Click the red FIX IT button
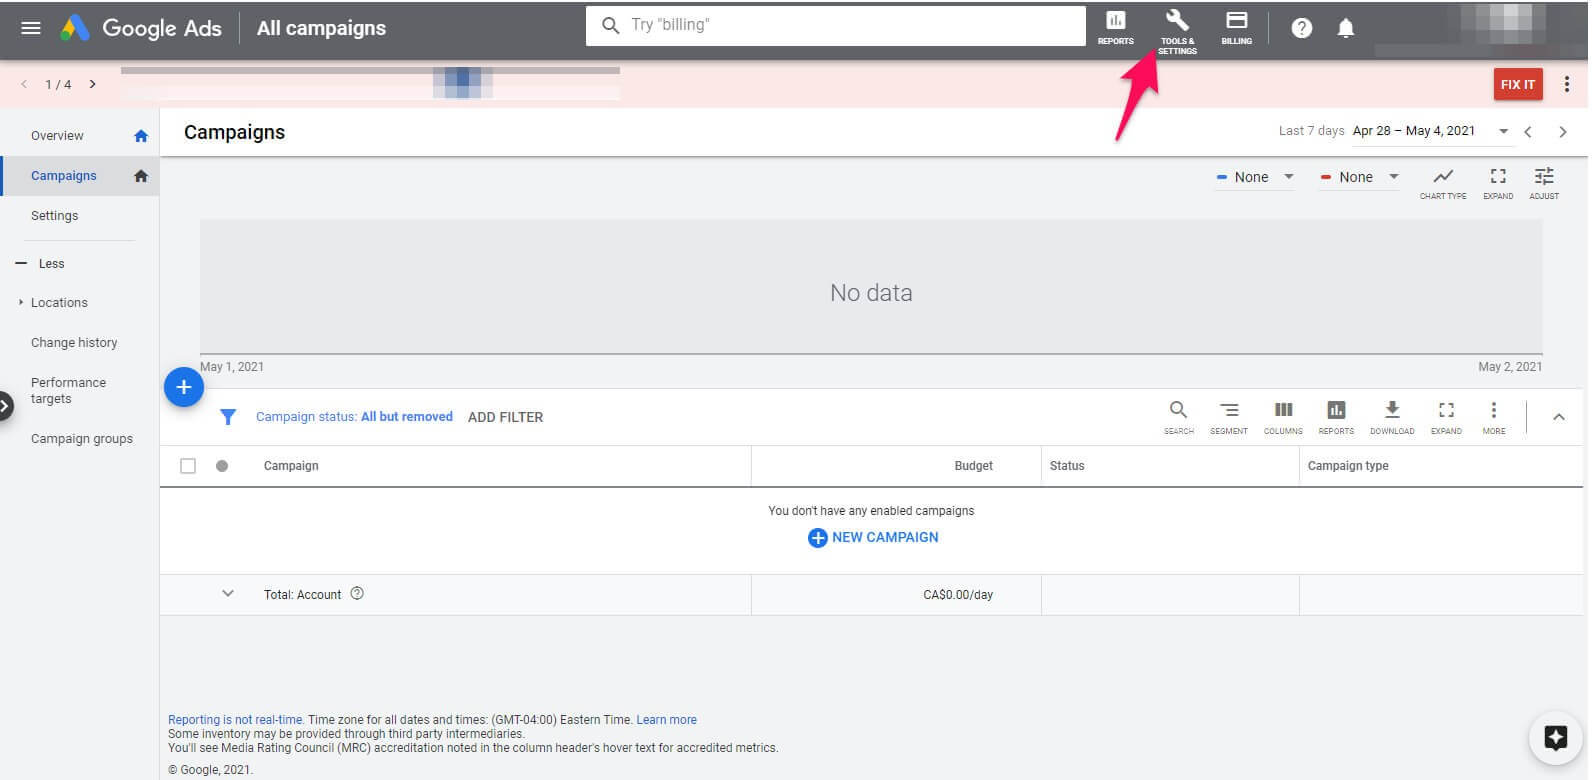The height and width of the screenshot is (780, 1592). pyautogui.click(x=1518, y=84)
